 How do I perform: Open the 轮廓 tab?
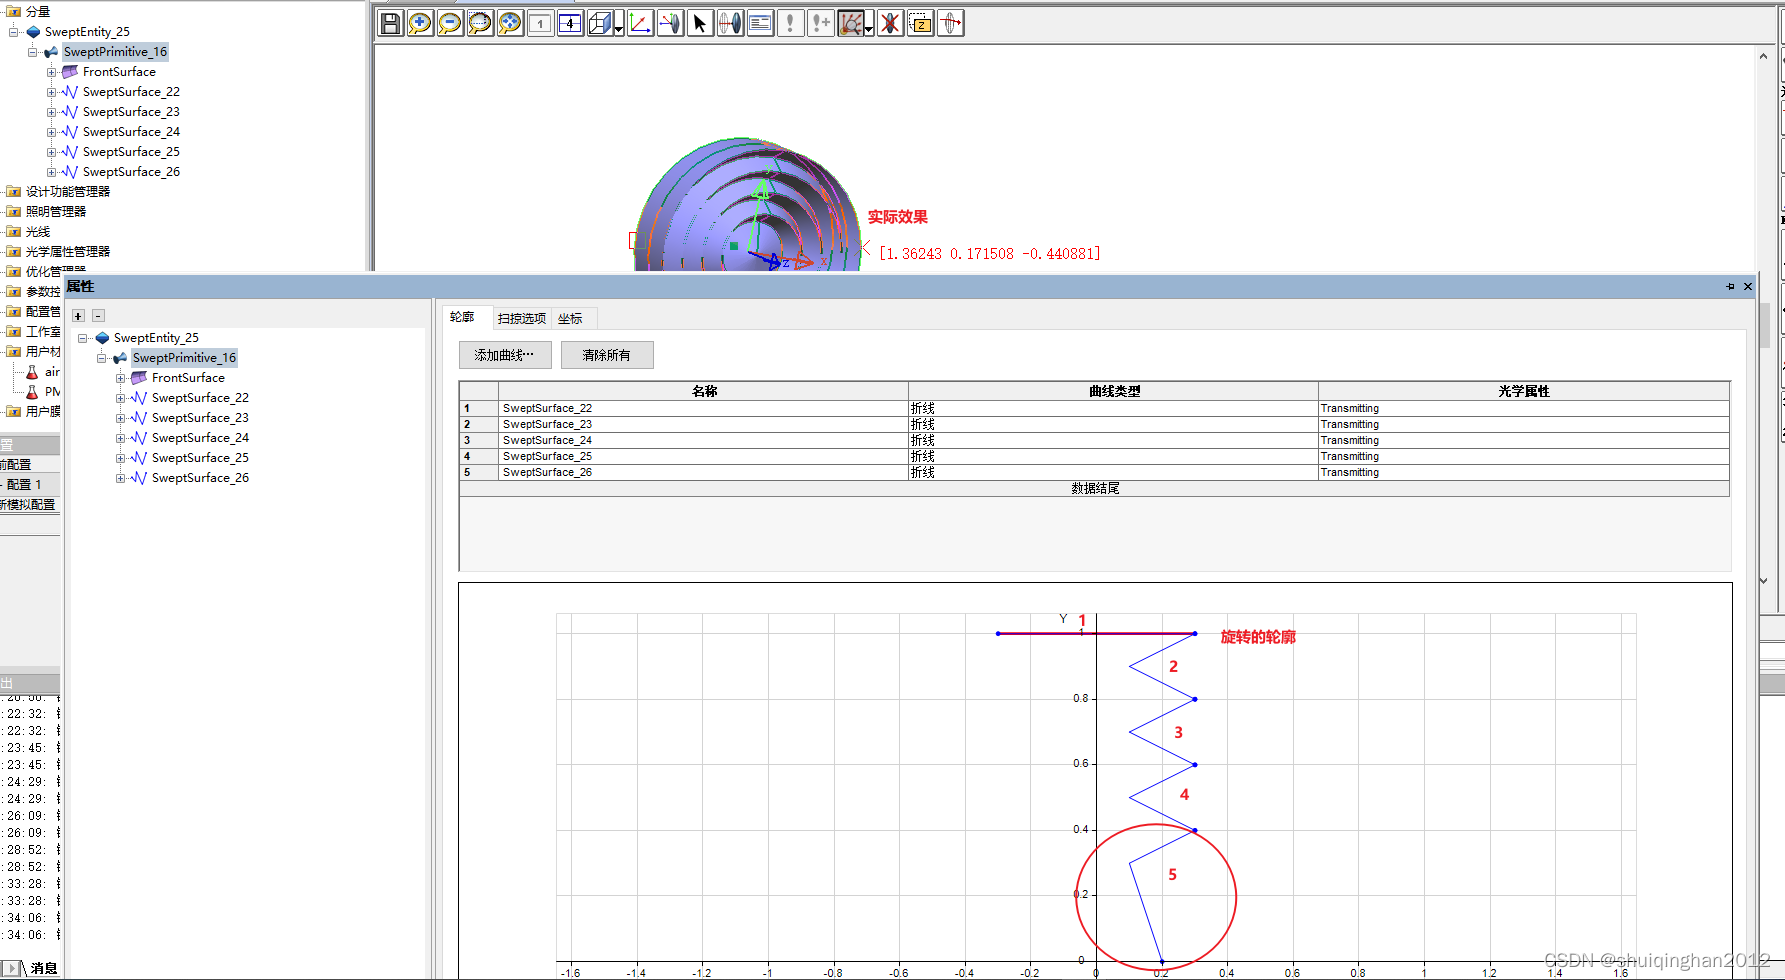pyautogui.click(x=462, y=318)
